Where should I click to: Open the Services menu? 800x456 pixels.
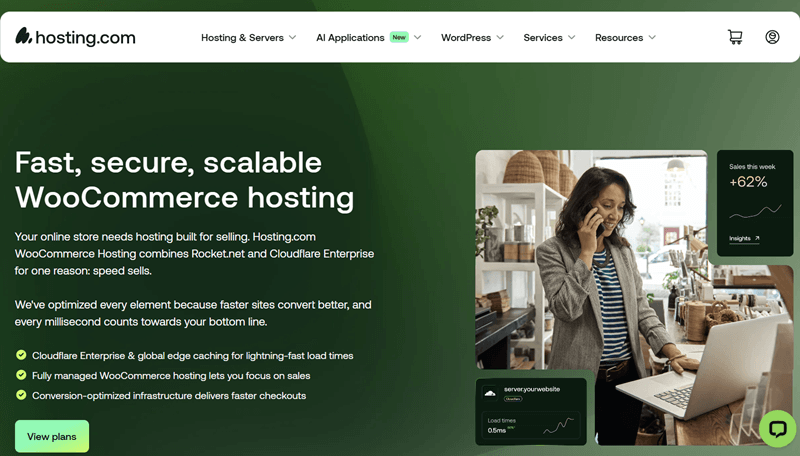point(549,37)
